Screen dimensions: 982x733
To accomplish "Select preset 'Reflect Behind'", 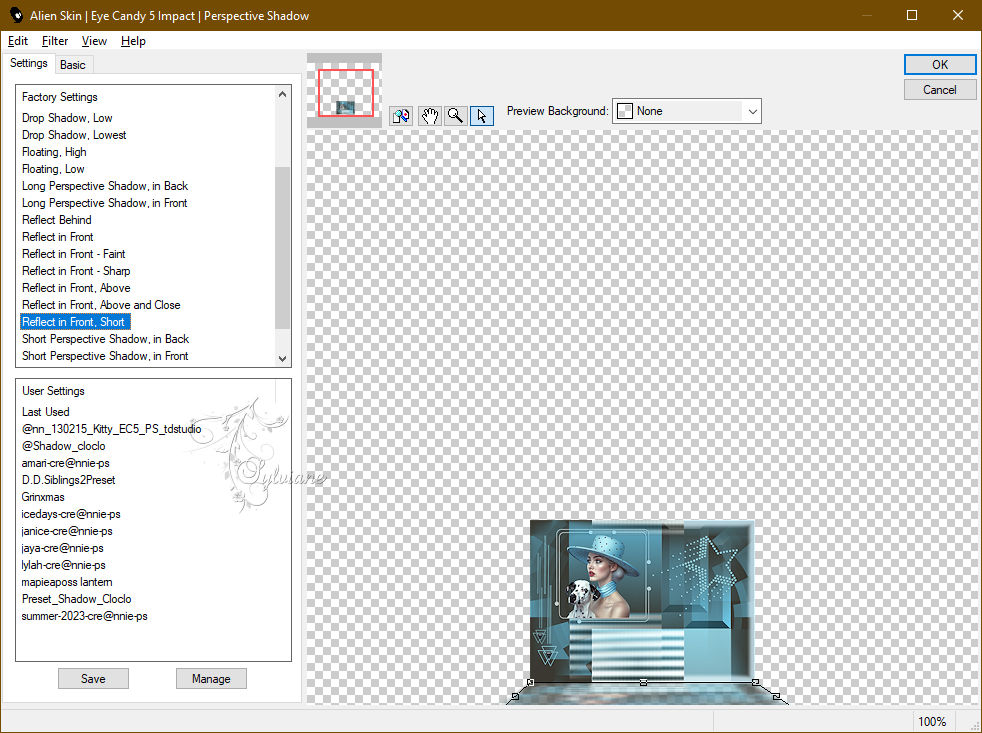I will point(56,219).
